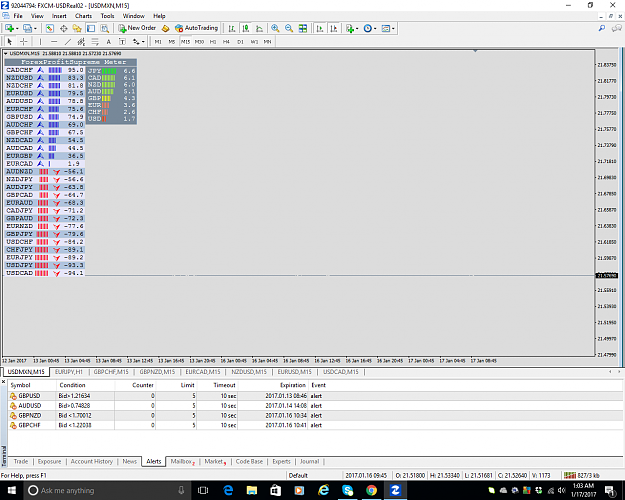Click the Indicators list icon

pyautogui.click(x=350, y=28)
